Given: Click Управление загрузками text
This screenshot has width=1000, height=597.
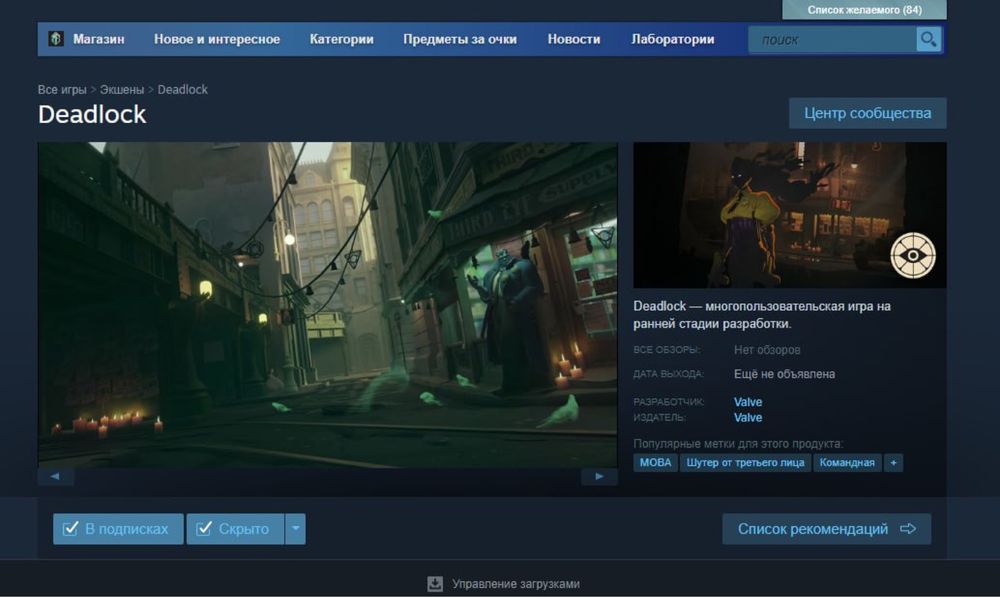Looking at the screenshot, I should [516, 584].
